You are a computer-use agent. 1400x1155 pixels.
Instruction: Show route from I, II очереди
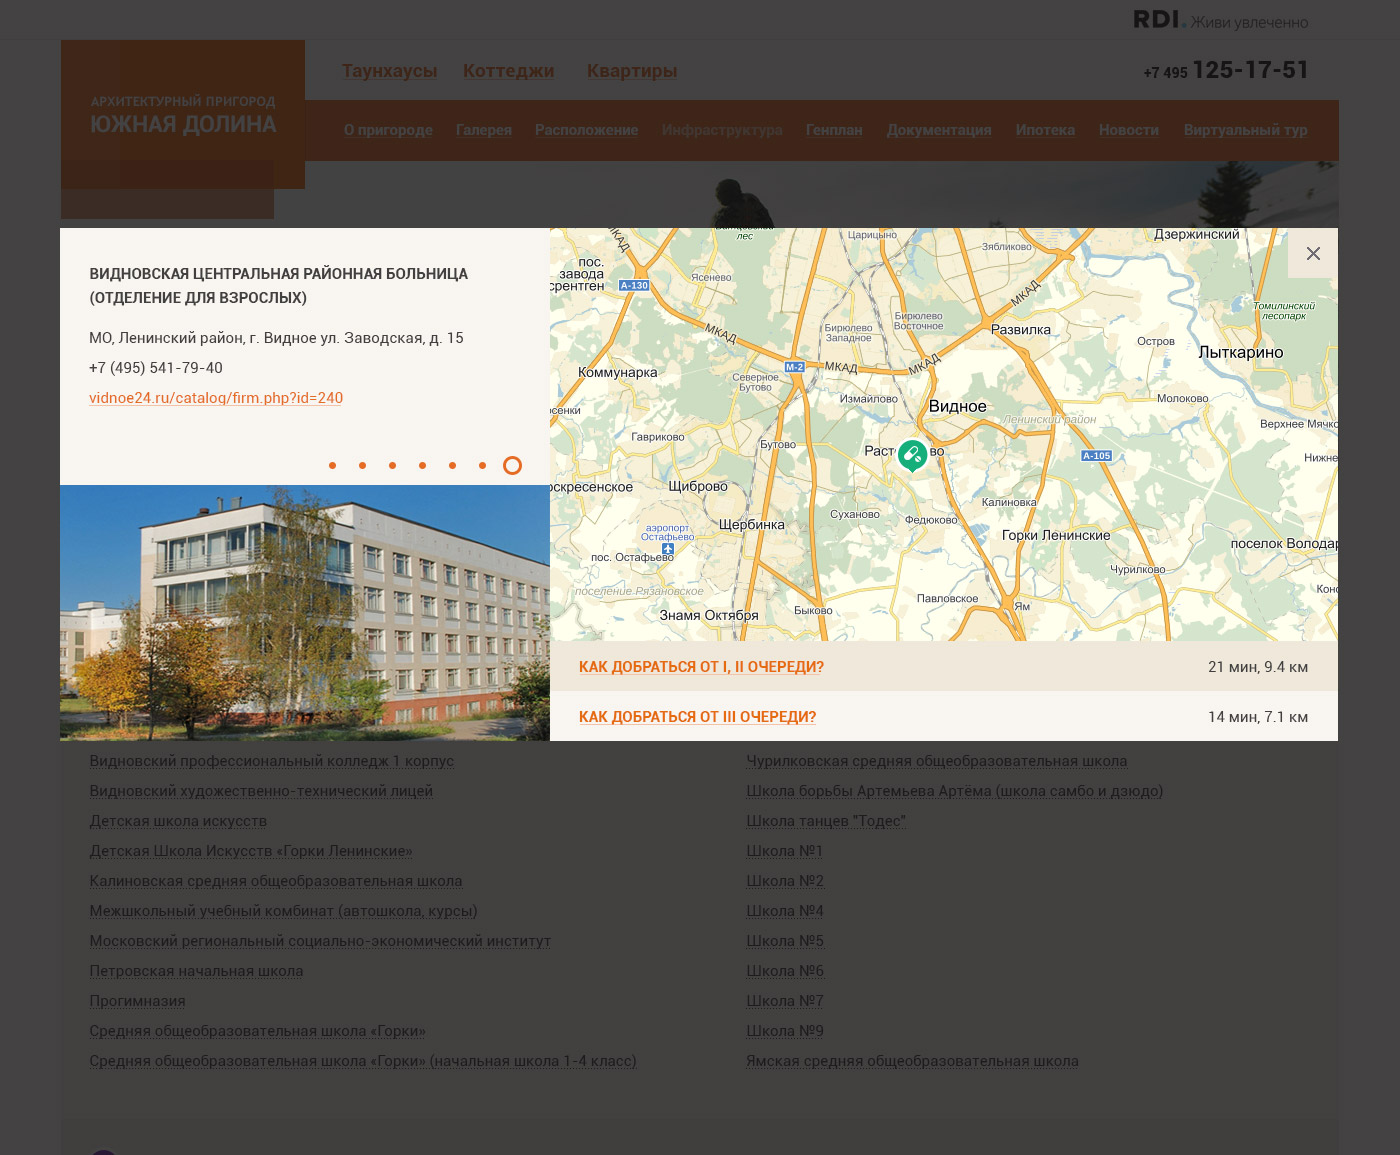[x=701, y=667]
